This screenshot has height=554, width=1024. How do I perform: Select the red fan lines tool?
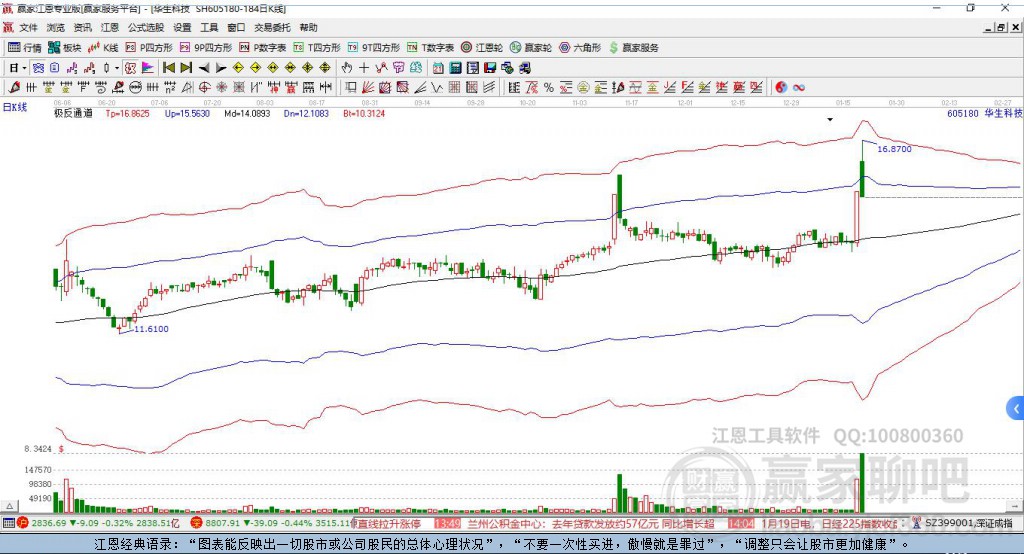[x=368, y=88]
